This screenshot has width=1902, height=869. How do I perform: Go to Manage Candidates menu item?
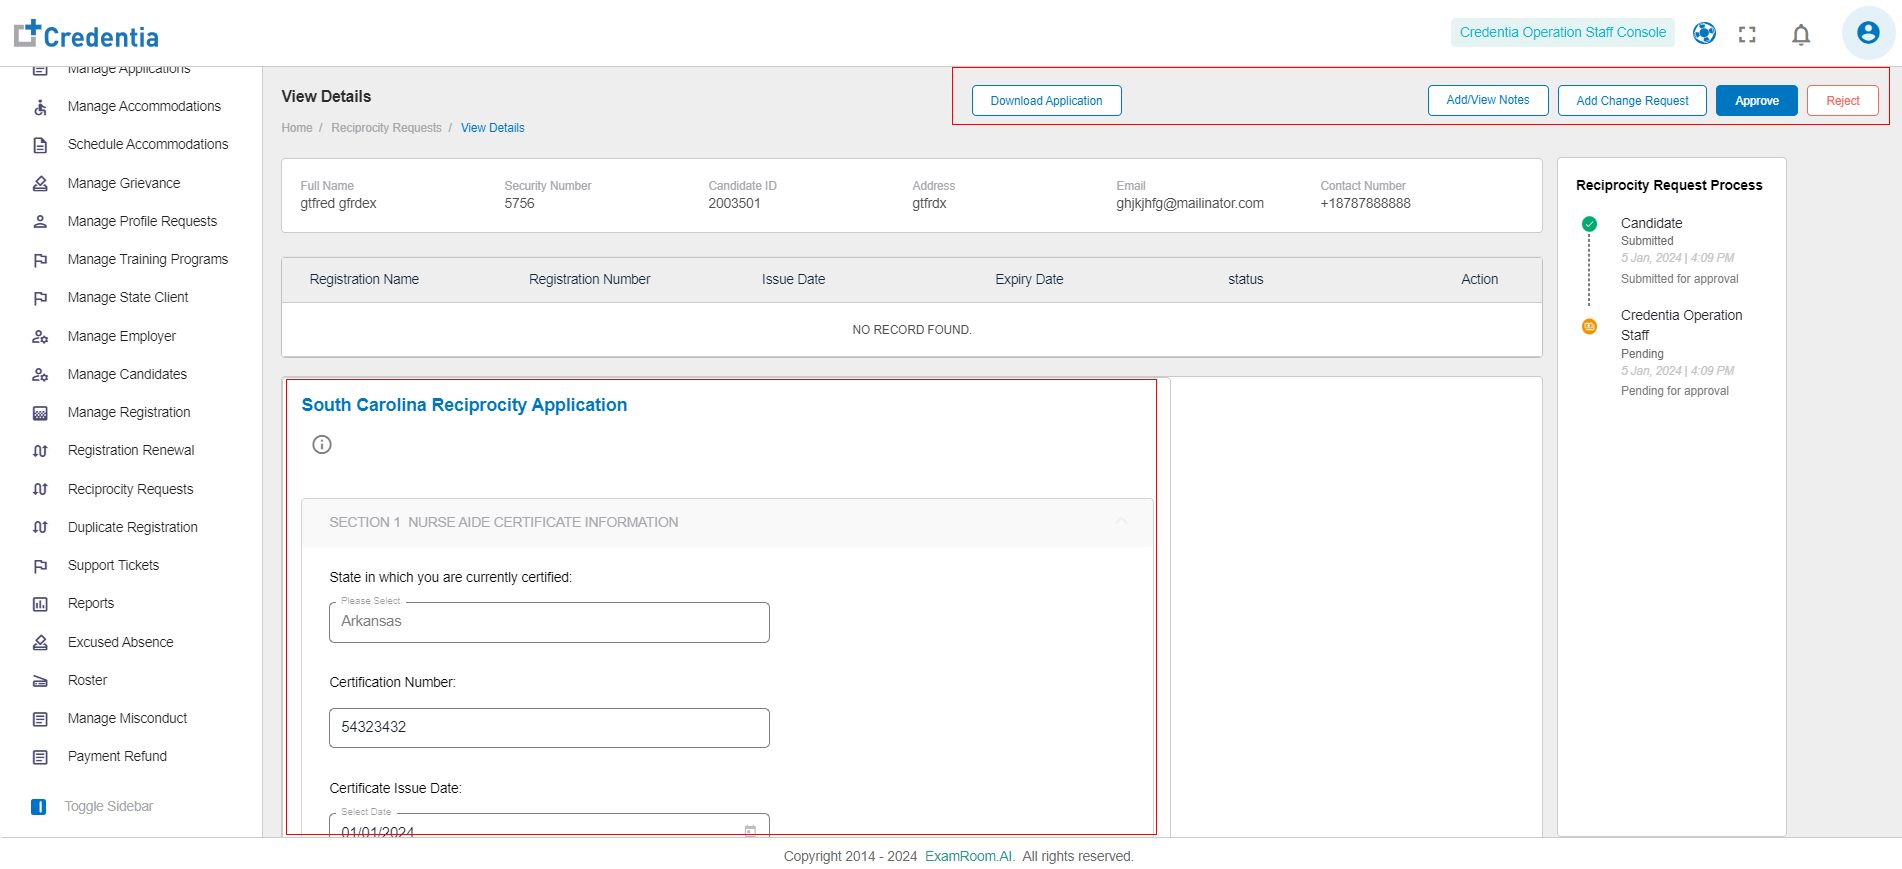127,375
